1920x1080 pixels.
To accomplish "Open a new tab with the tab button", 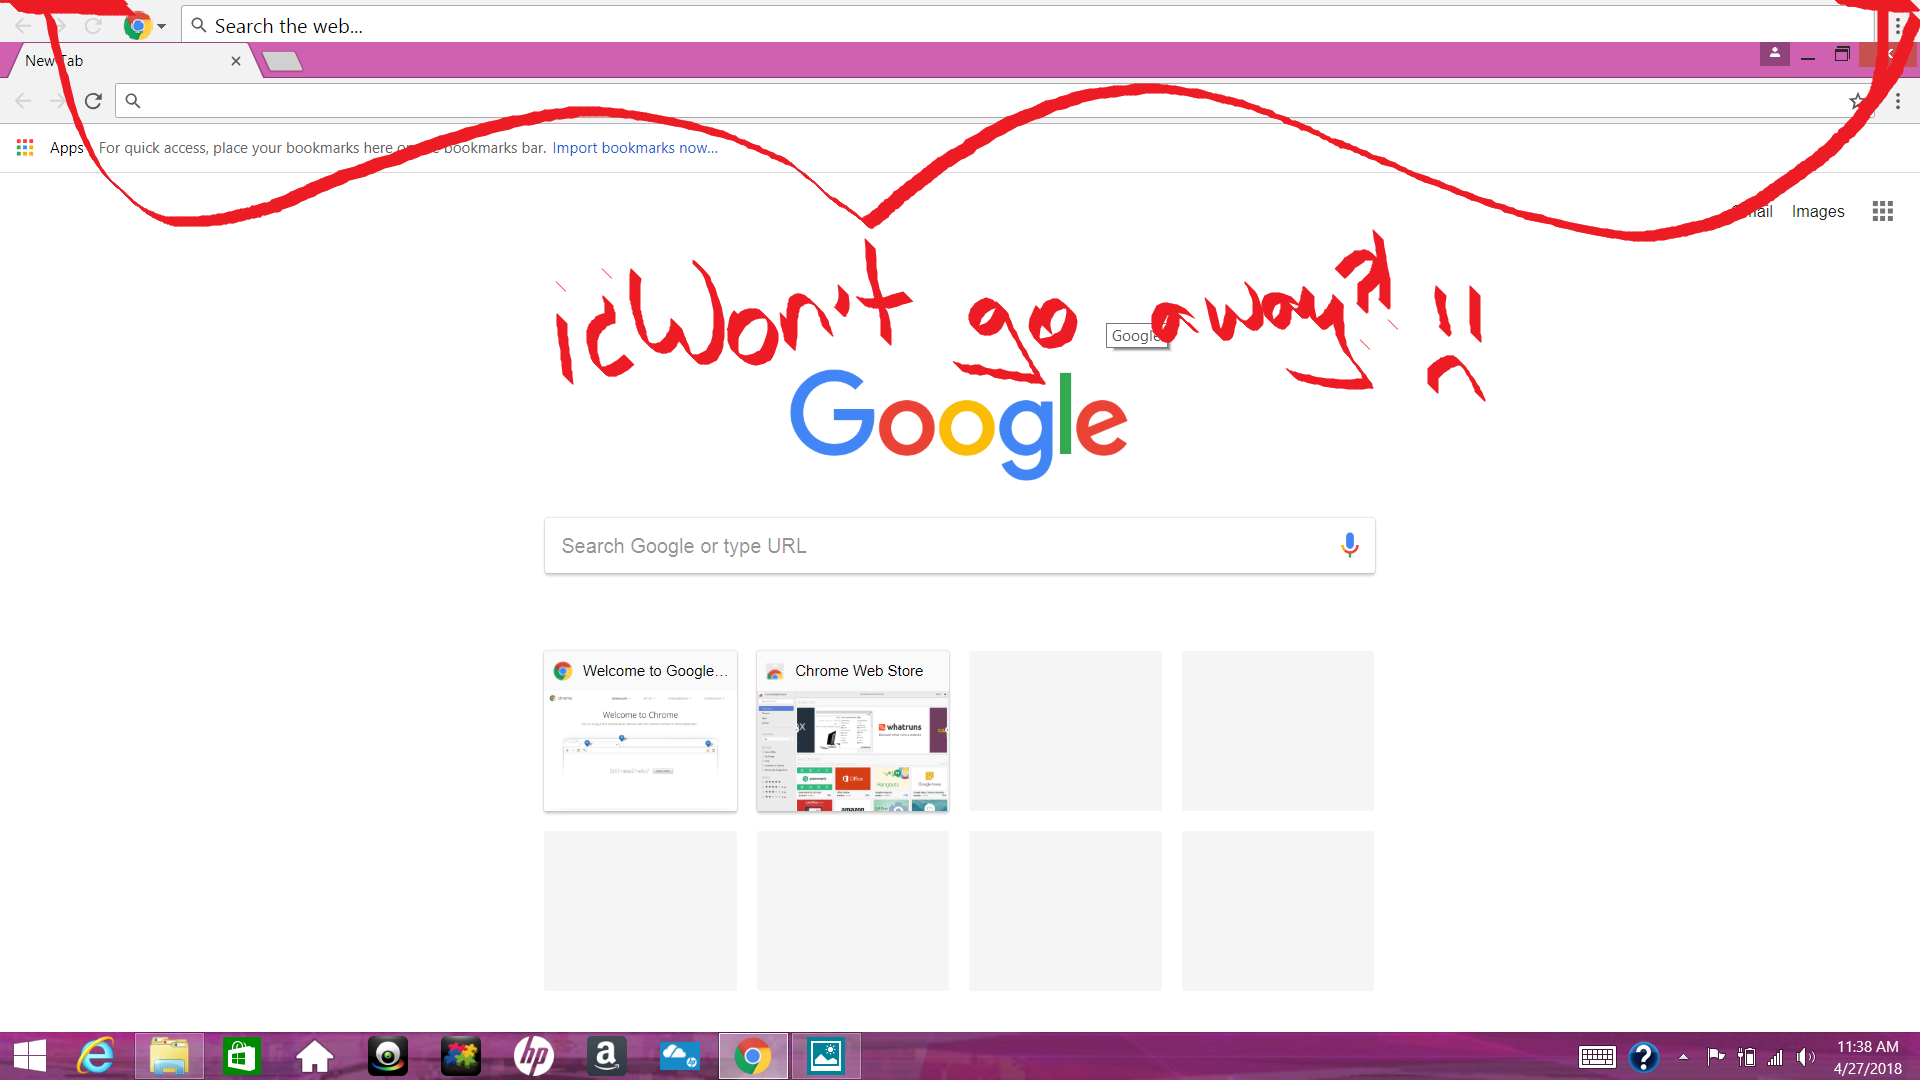I will pyautogui.click(x=283, y=62).
